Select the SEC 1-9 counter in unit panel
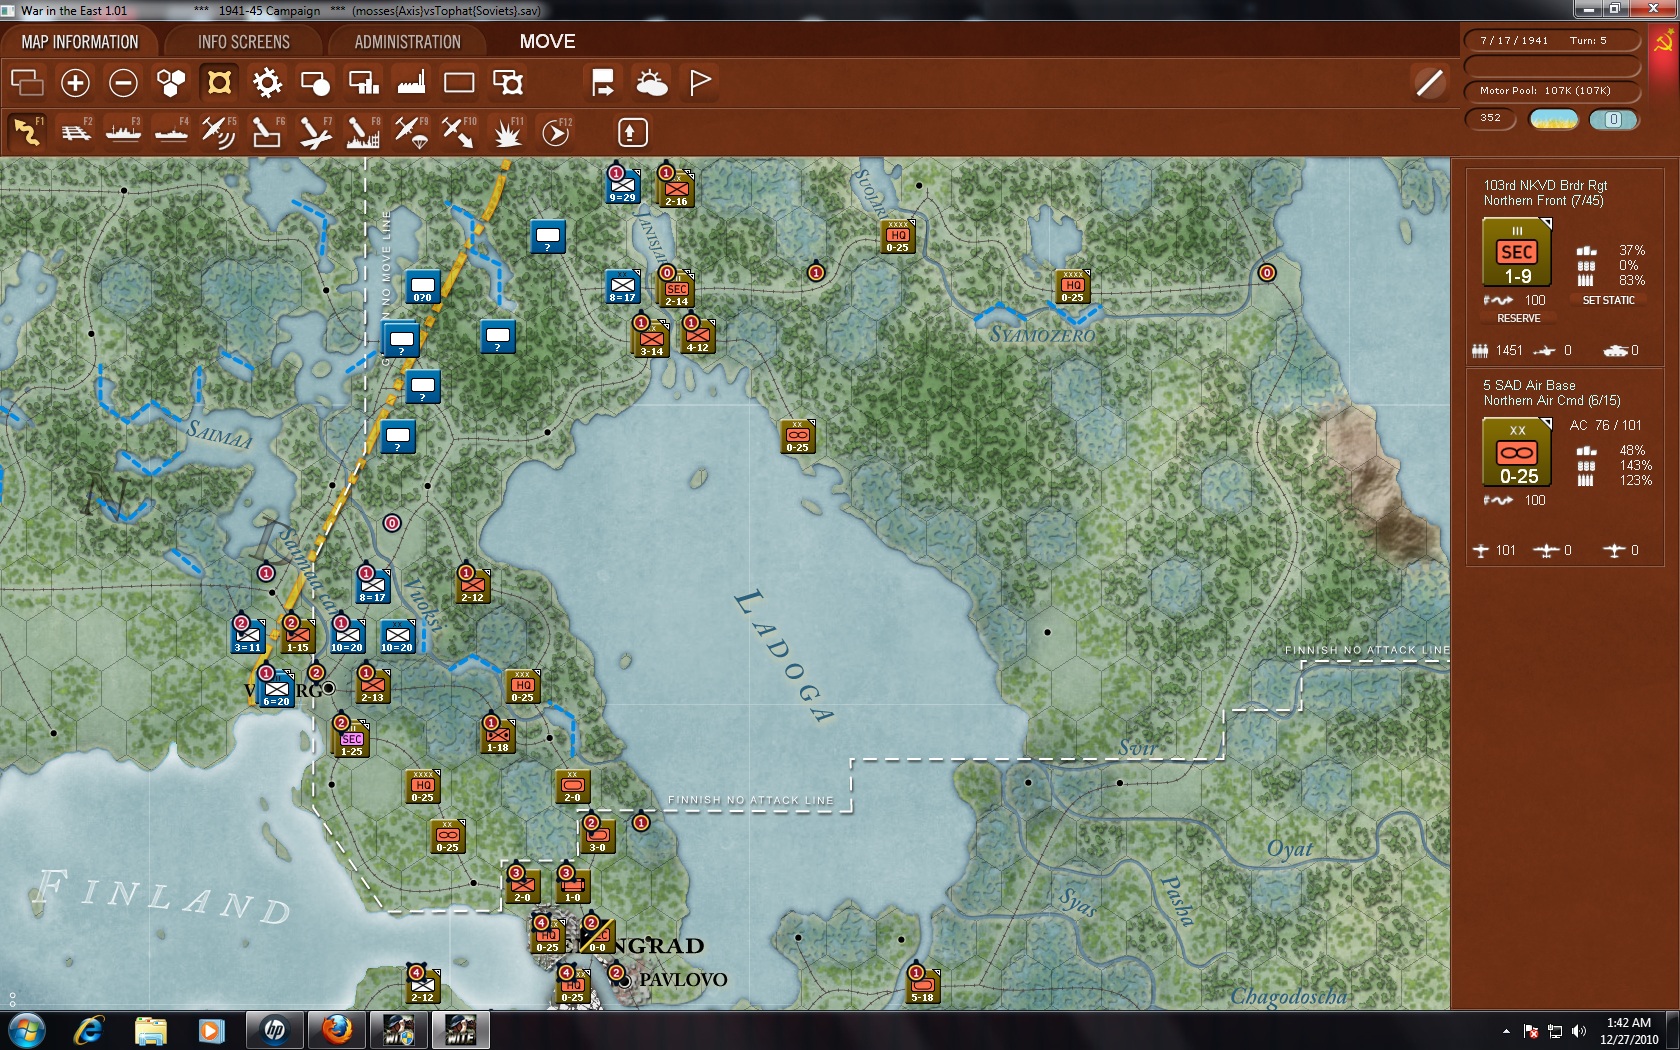This screenshot has height=1050, width=1680. tap(1517, 253)
